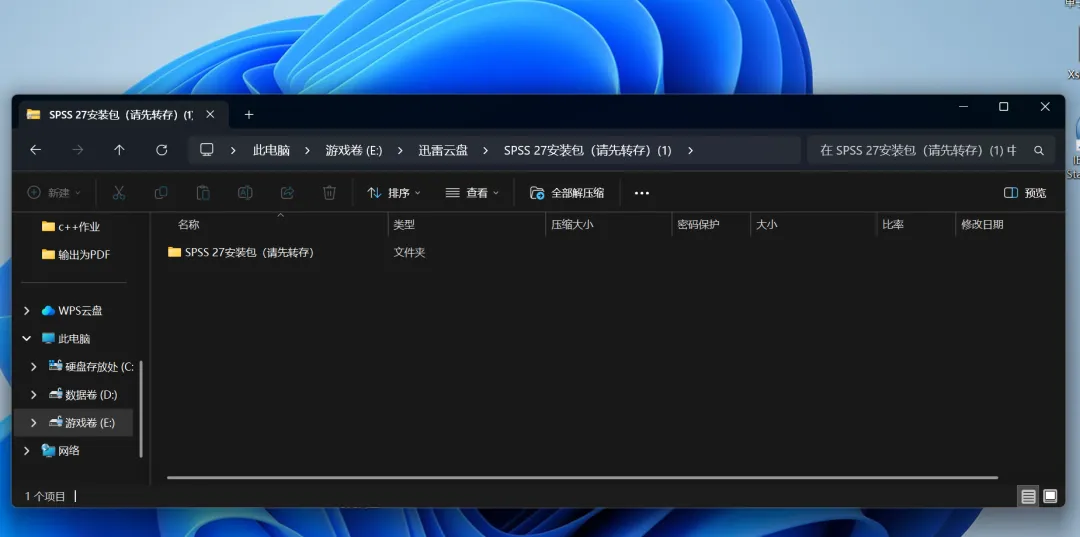Screen dimensions: 1080x537
Task: Select 数据卷 (D:) in navigation pane
Action: (83, 394)
